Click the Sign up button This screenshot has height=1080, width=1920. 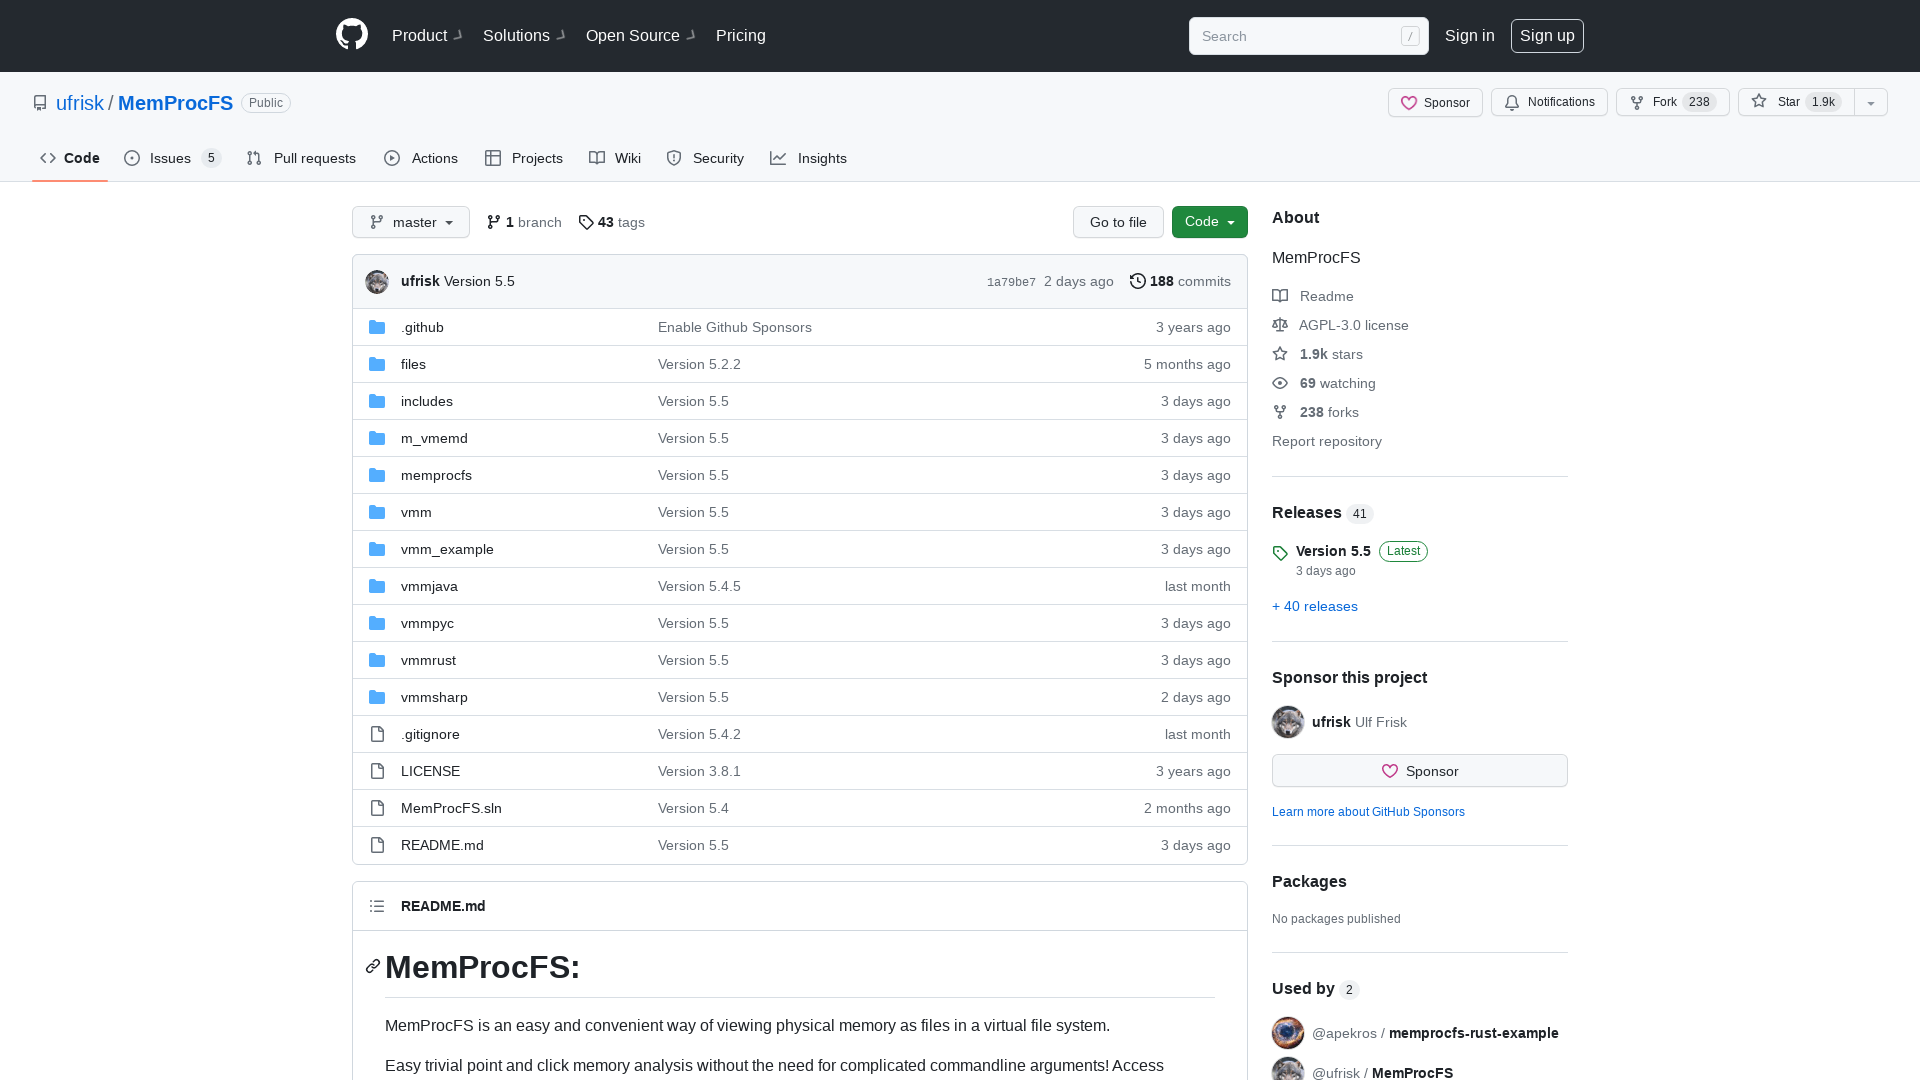coord(1547,35)
